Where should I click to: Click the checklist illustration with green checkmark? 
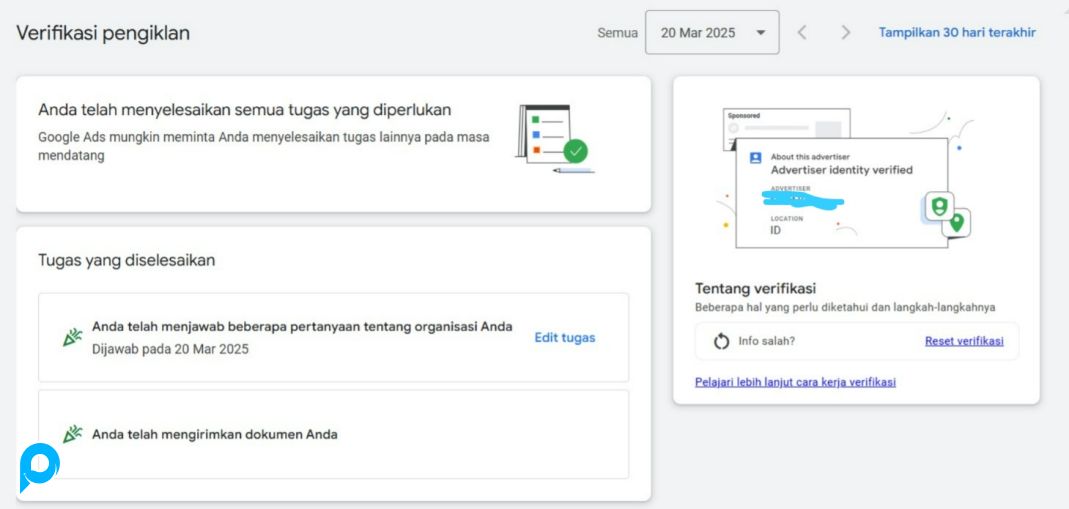tap(552, 138)
